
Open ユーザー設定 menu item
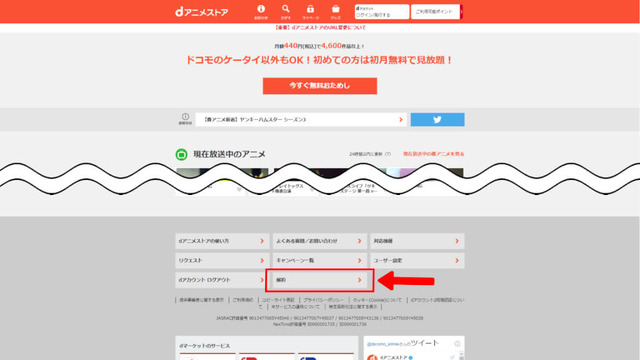(x=417, y=260)
